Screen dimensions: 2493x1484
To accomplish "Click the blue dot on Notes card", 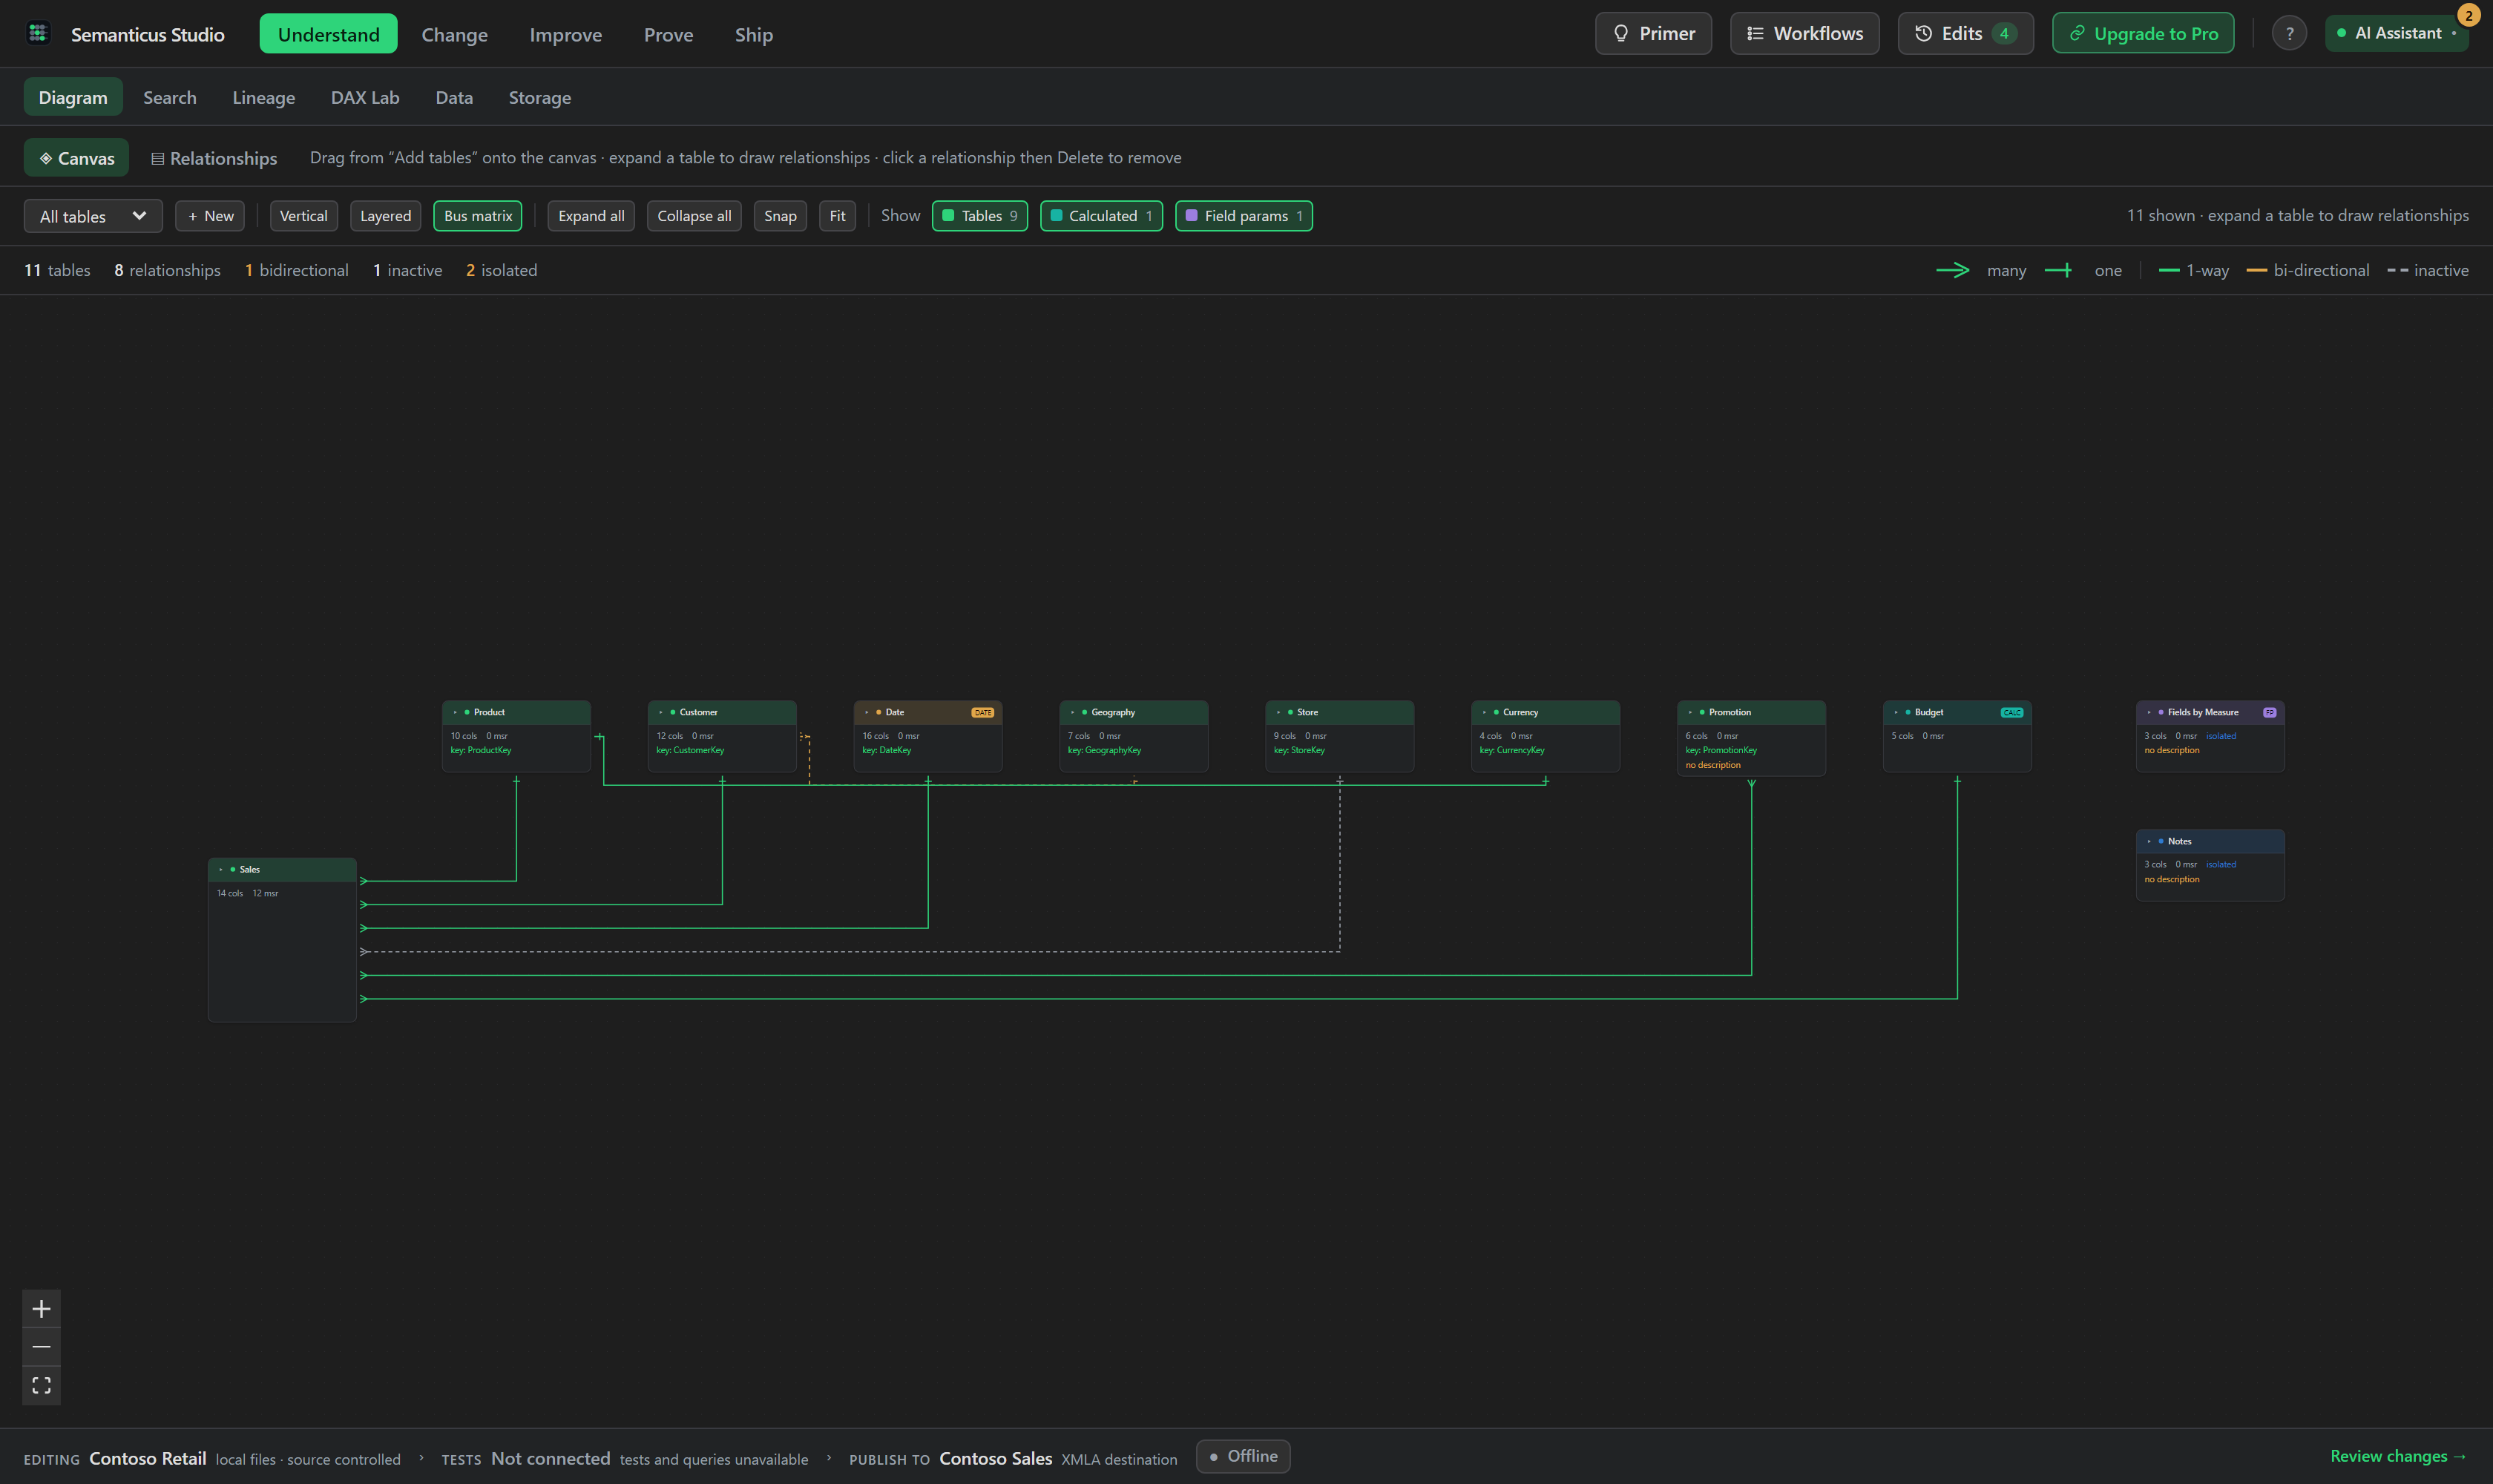I will click(2160, 842).
